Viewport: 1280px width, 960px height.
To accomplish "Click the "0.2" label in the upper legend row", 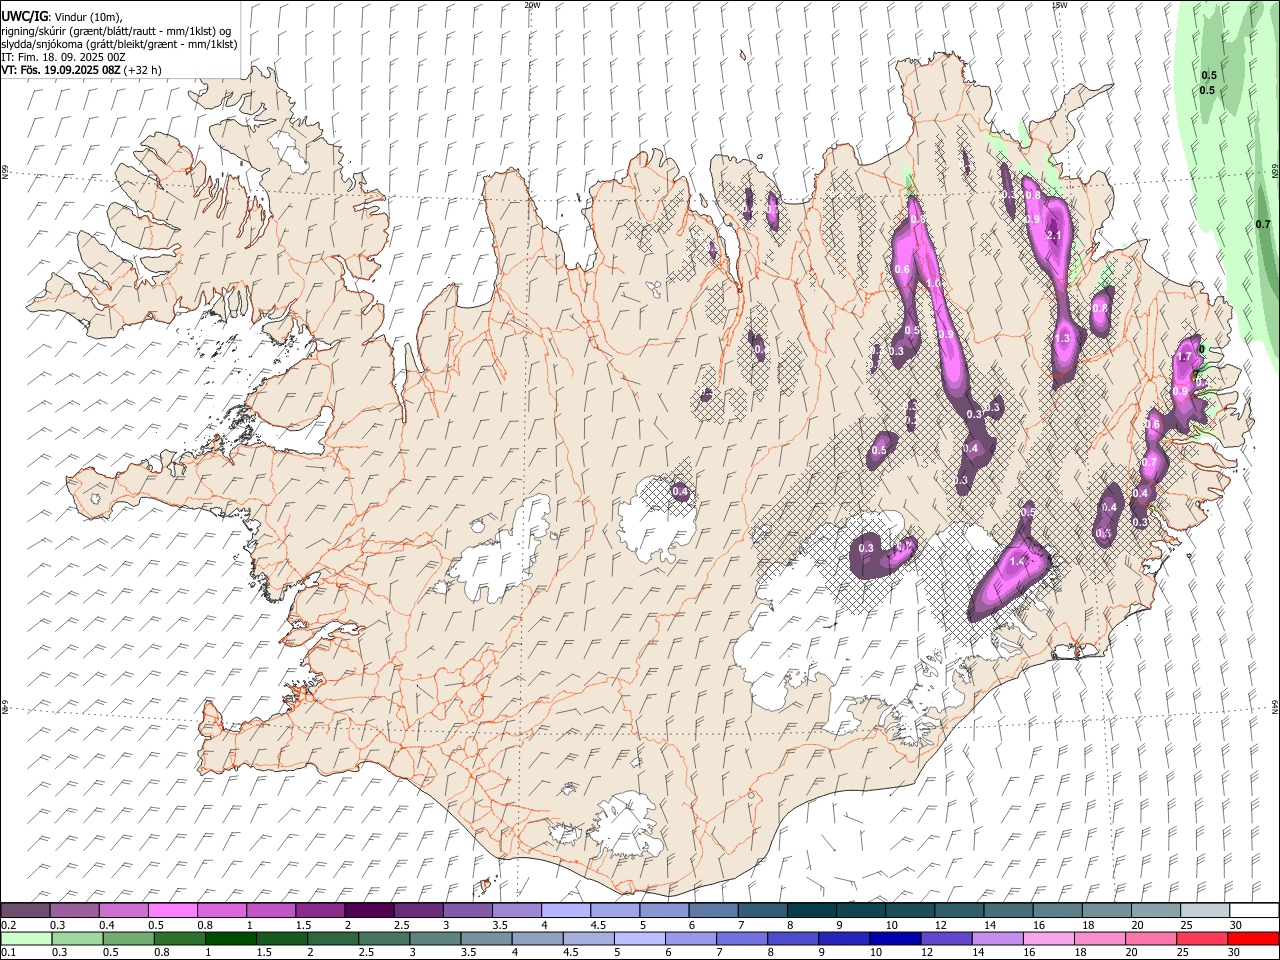I will (x=9, y=925).
